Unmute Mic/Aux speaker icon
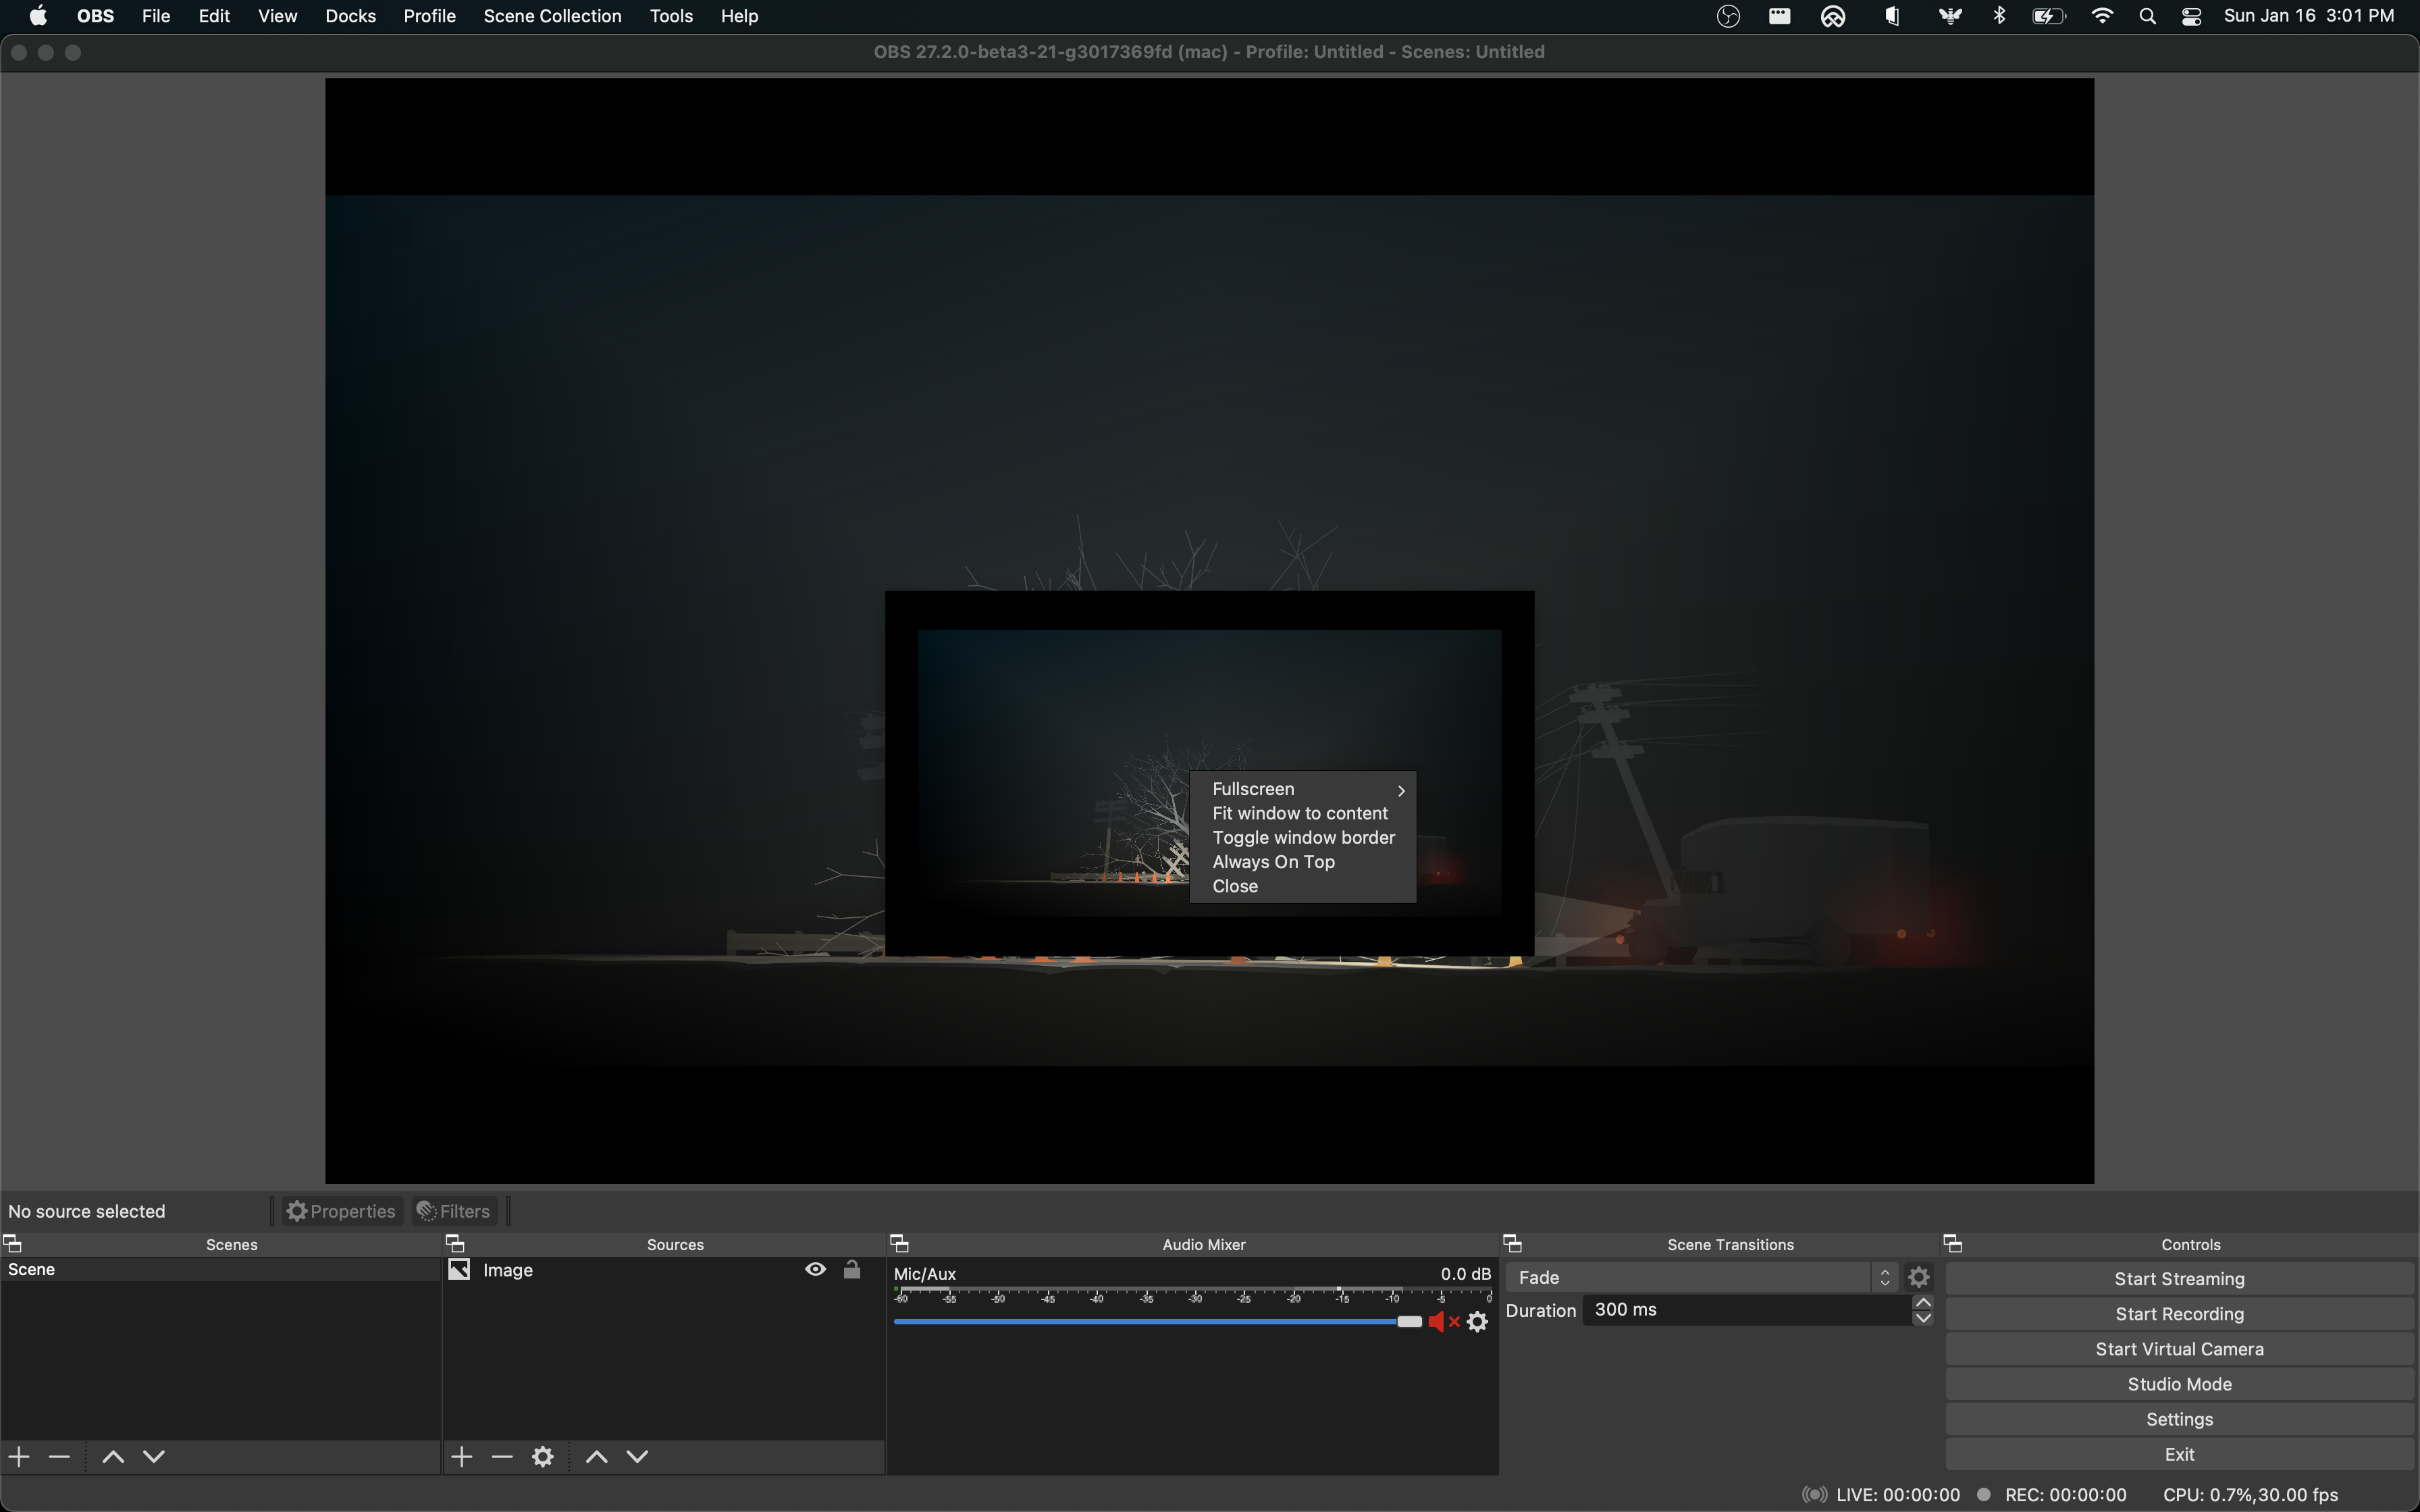The width and height of the screenshot is (2420, 1512). 1439,1322
